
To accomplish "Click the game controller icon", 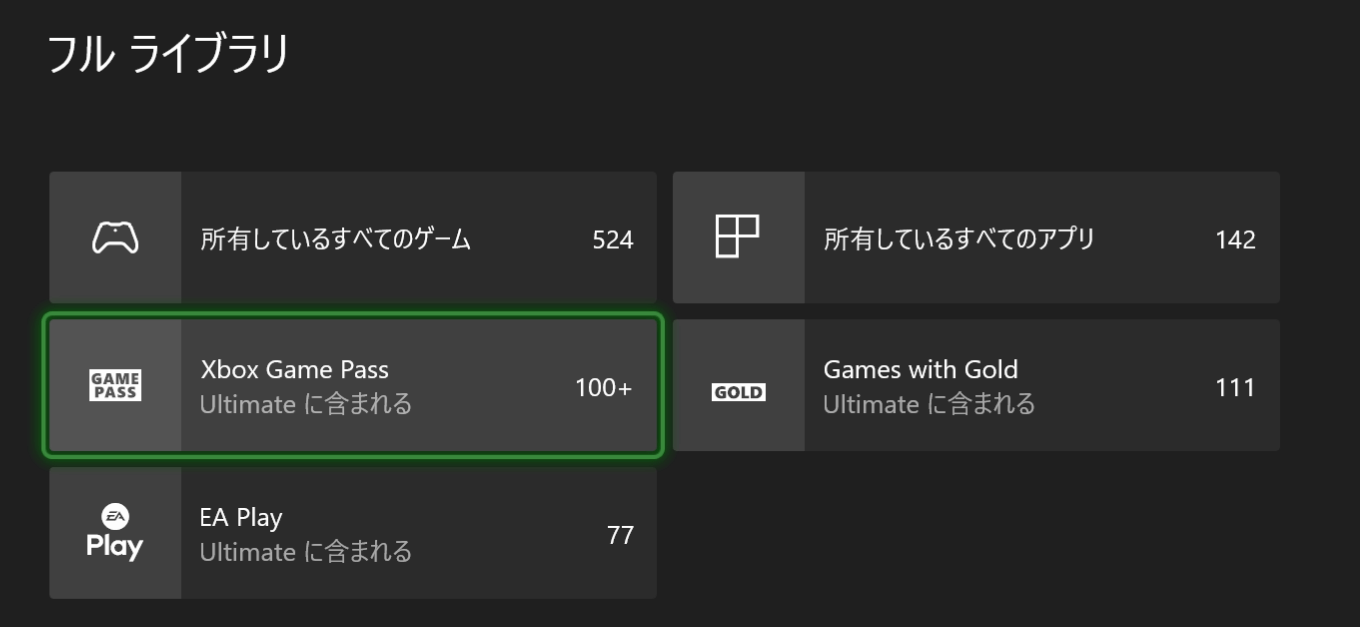I will [x=115, y=238].
